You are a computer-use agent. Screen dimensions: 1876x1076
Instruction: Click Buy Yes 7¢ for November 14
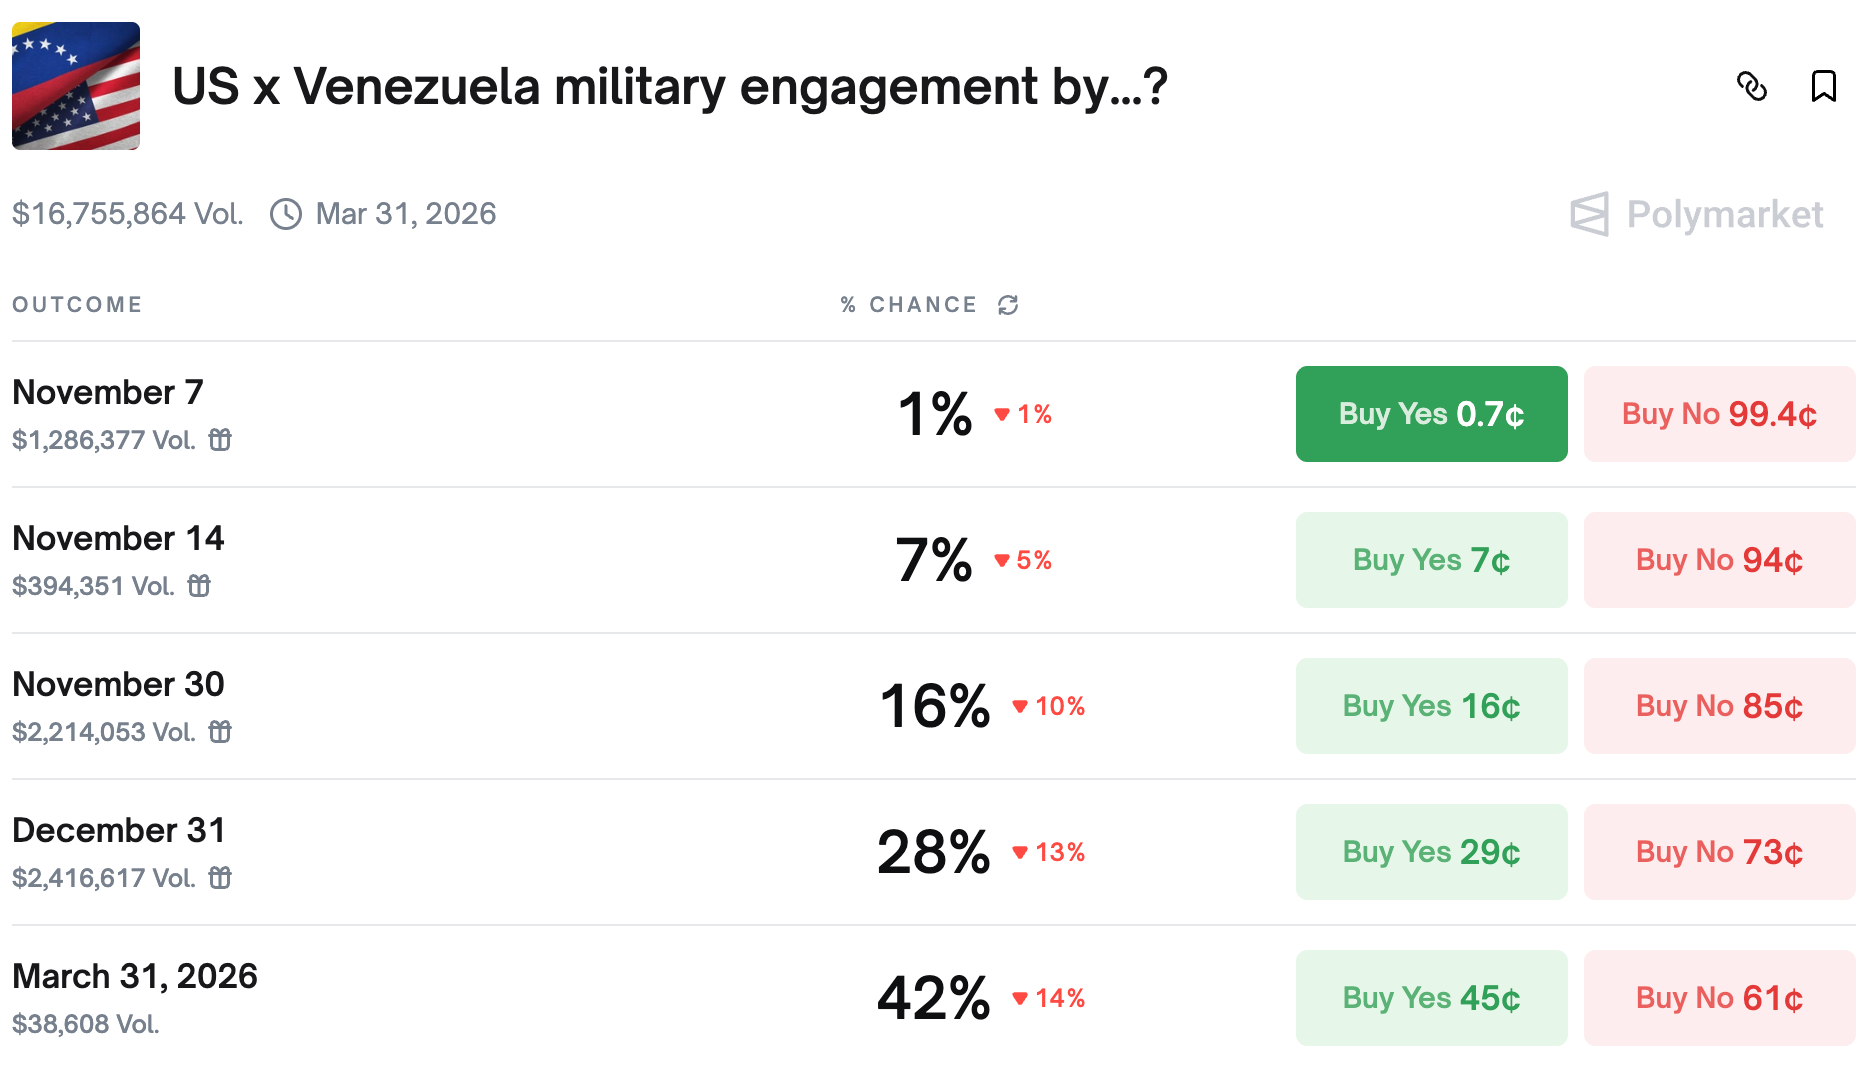coord(1431,560)
